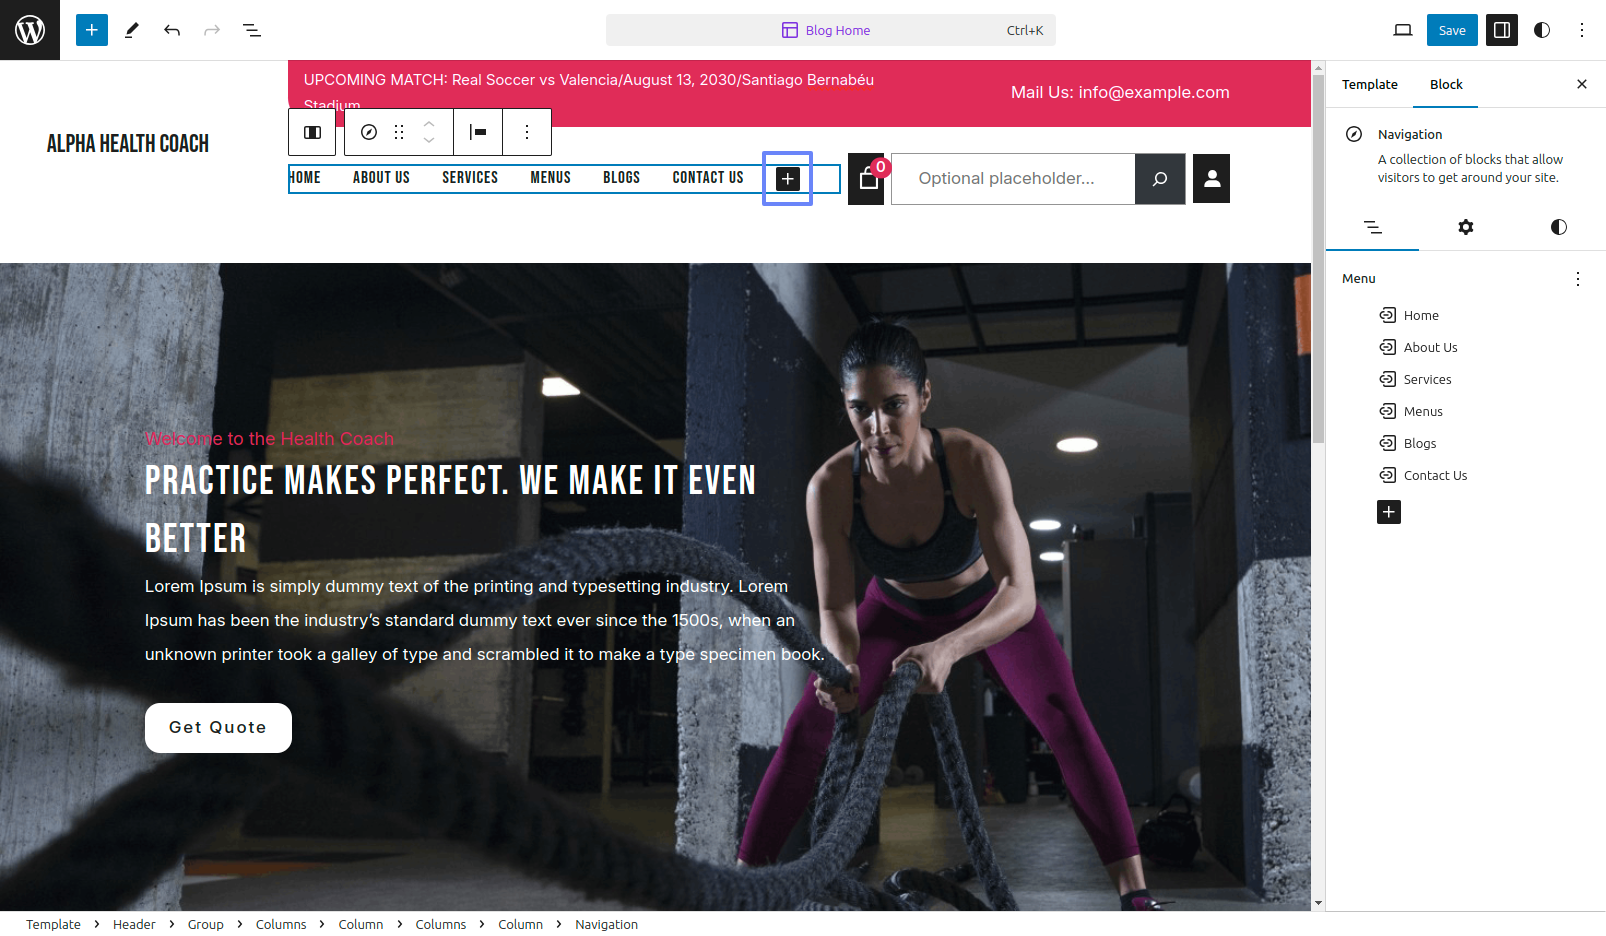Click the Get Quote button
Image resolution: width=1606 pixels, height=936 pixels.
tap(218, 728)
